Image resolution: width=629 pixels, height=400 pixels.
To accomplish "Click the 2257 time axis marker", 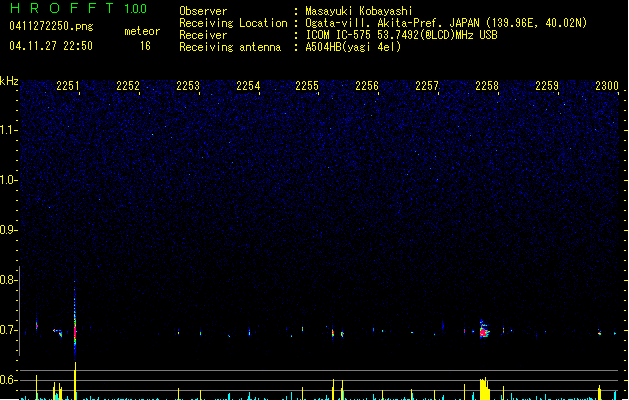I will click(427, 86).
